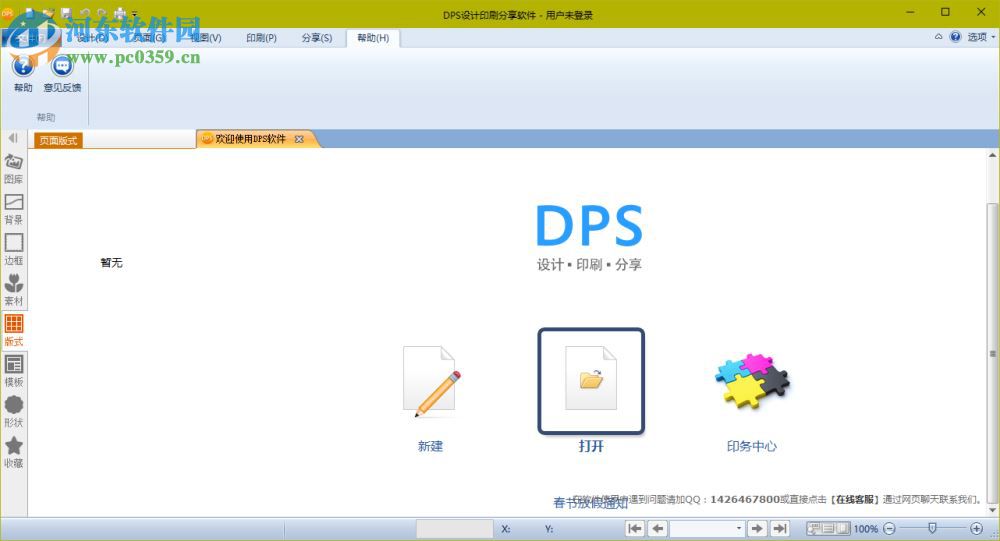Open the Help icon in the ribbon

23,66
